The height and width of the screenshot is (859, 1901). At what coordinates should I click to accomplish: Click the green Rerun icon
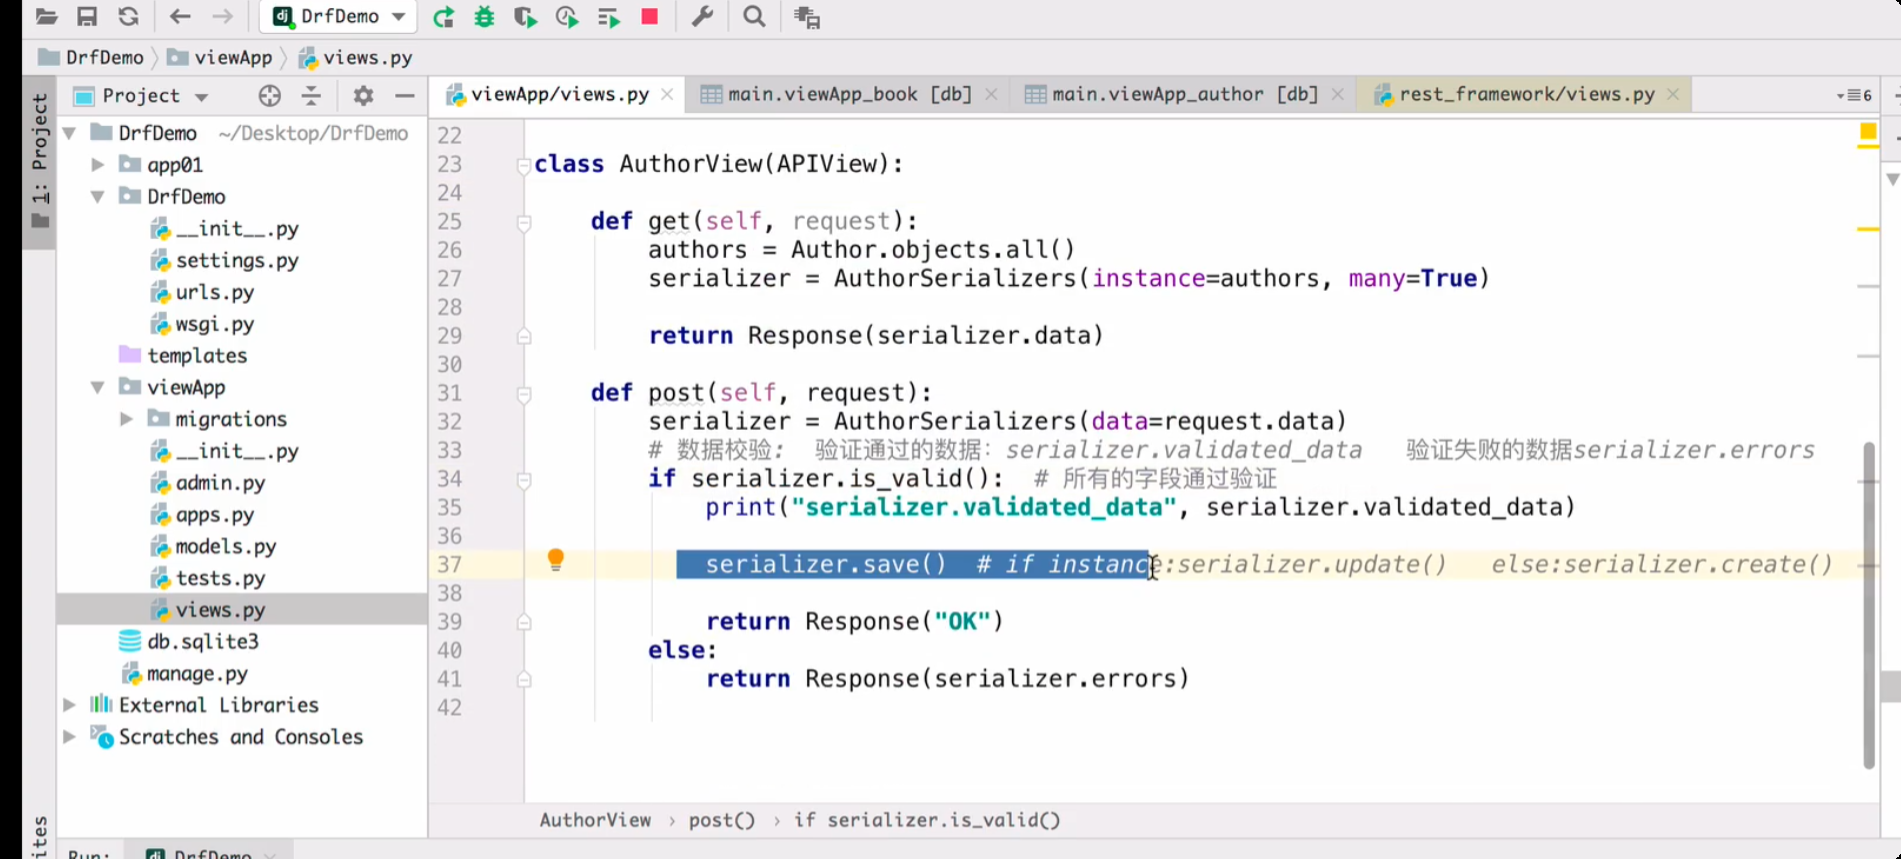(443, 17)
